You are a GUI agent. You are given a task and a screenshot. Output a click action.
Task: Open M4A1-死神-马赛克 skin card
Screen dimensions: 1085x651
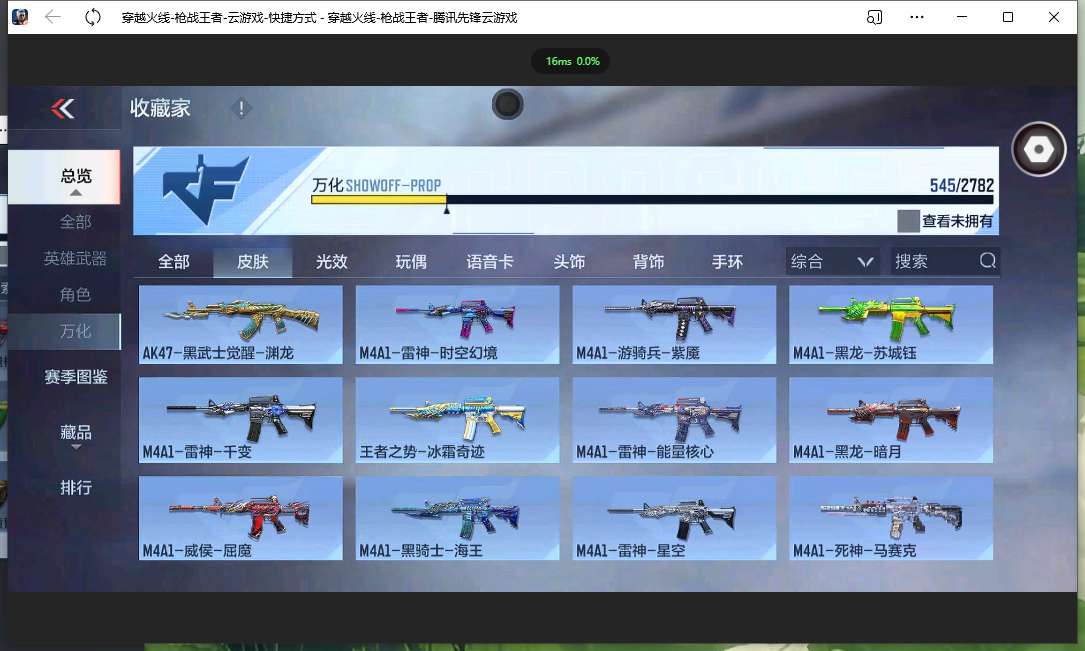pos(891,518)
